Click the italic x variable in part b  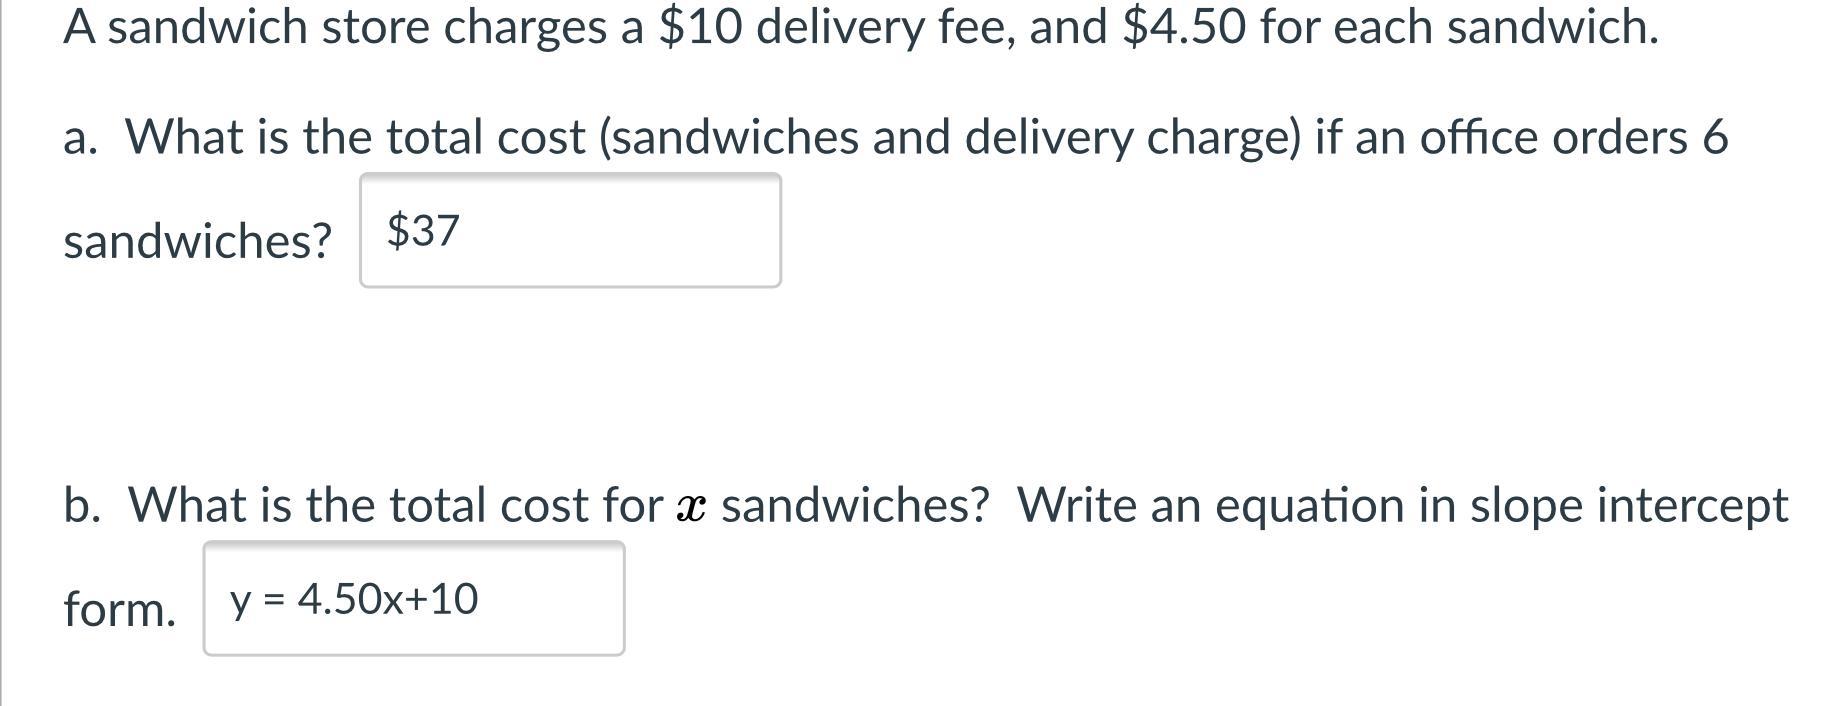[x=692, y=507]
